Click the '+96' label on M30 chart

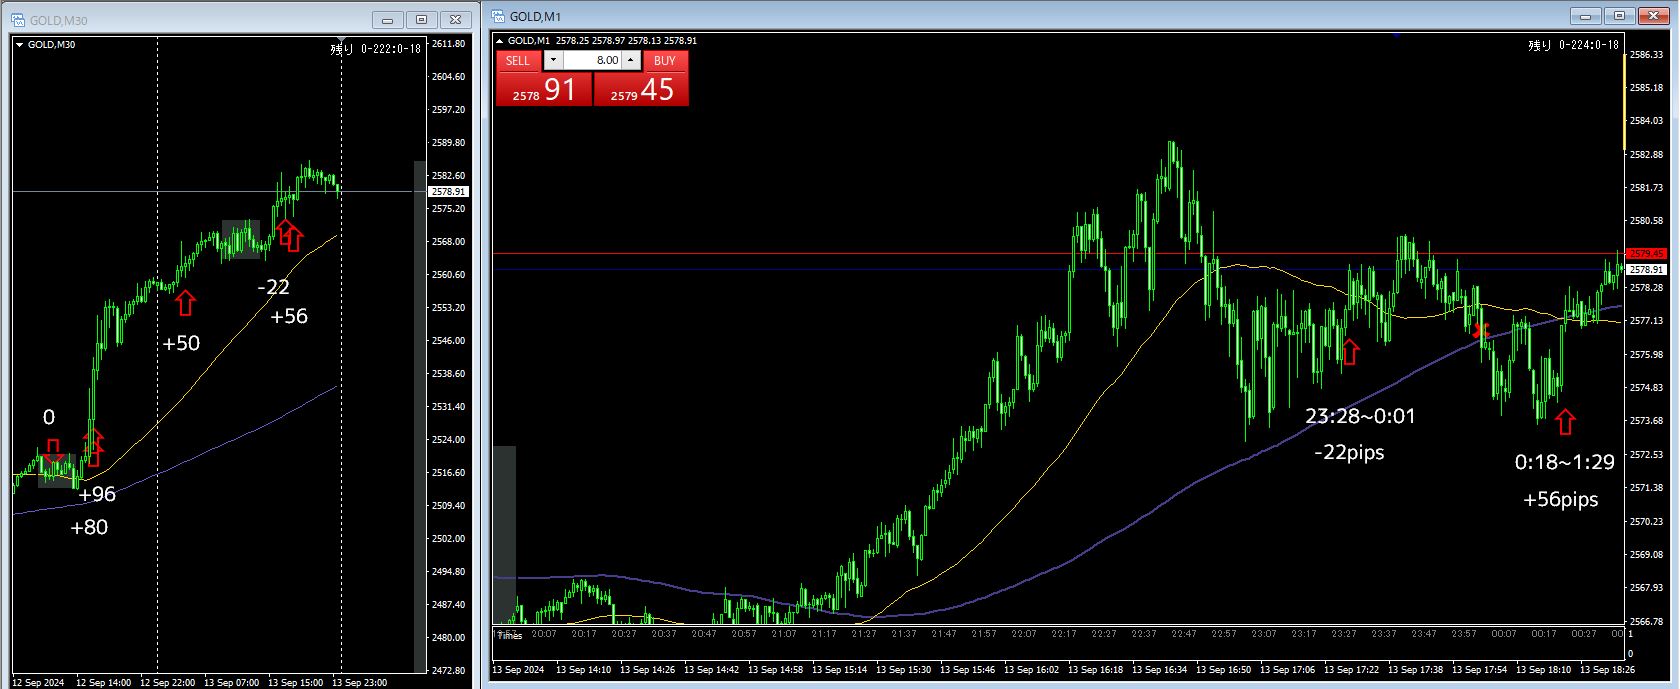click(x=97, y=494)
